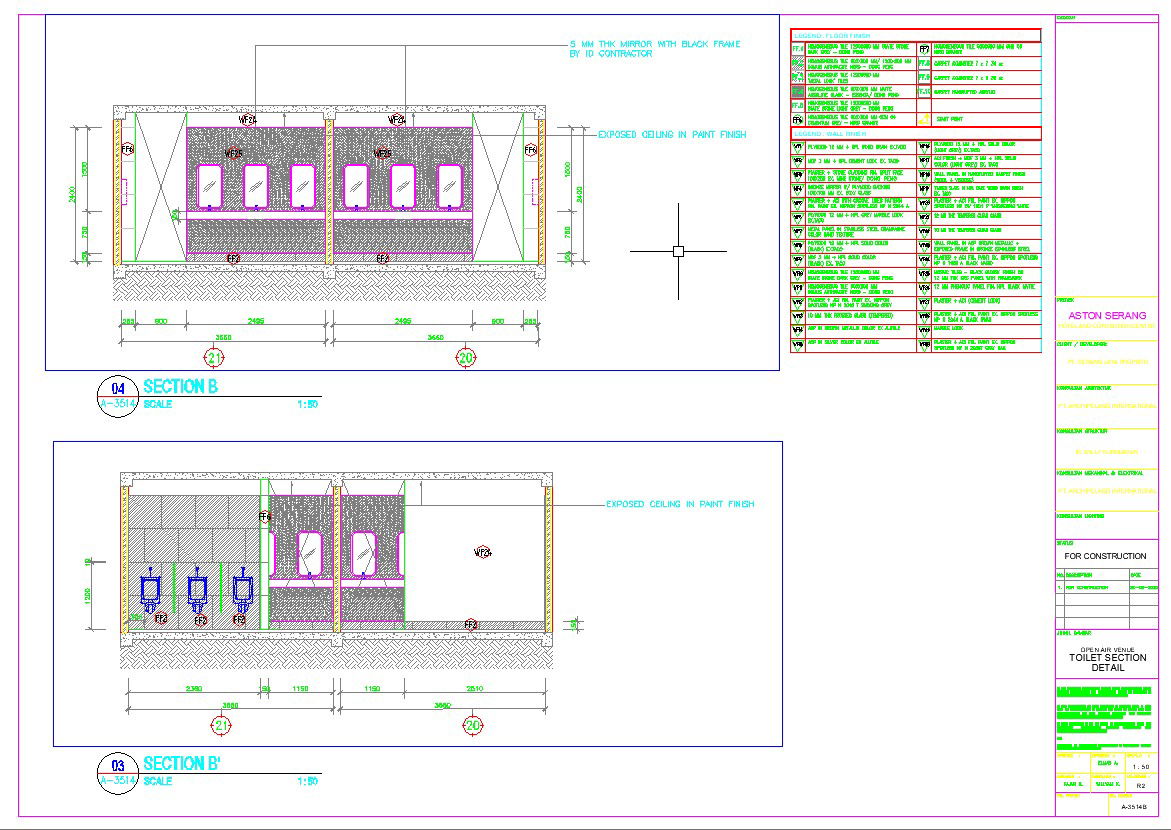
Task: Click Section B exposed ceiling note
Action: point(672,134)
